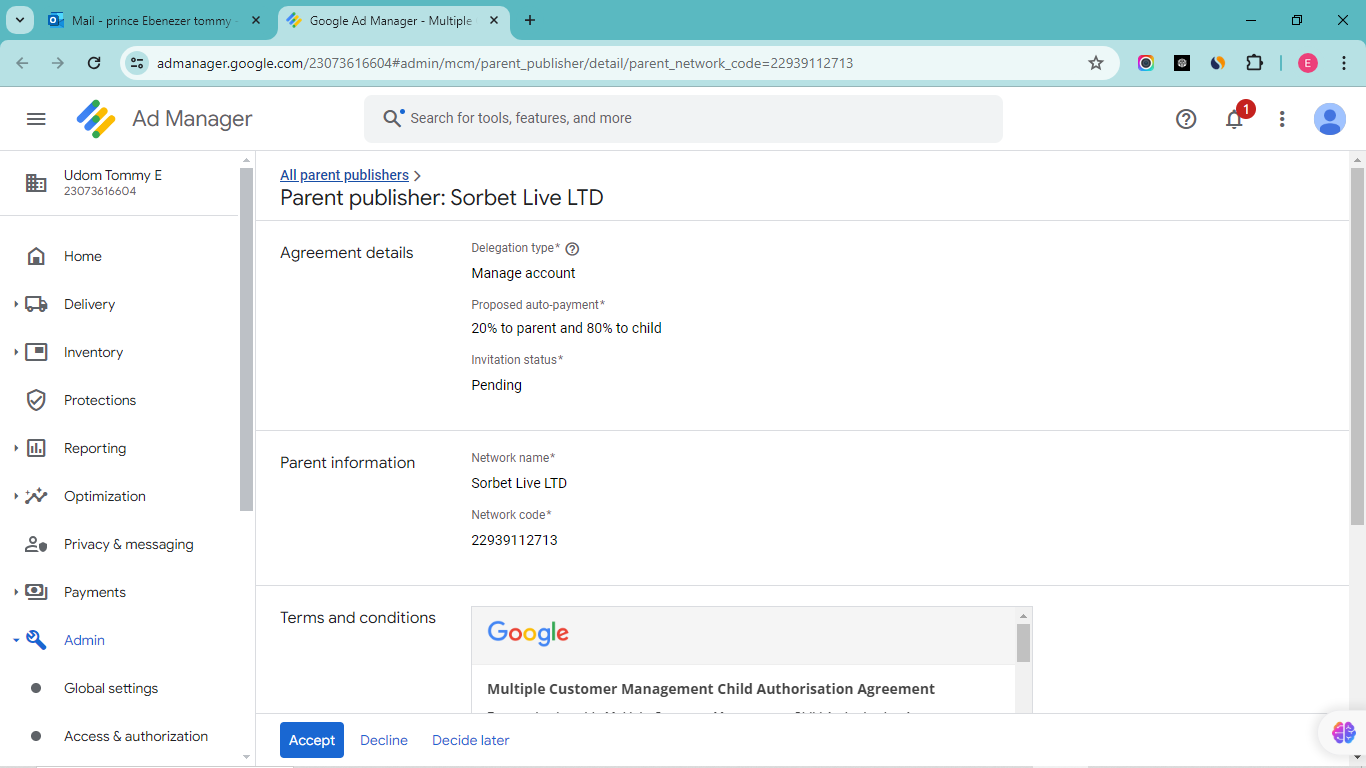Open the Ad Manager account avatar
The width and height of the screenshot is (1366, 768).
tap(1330, 119)
